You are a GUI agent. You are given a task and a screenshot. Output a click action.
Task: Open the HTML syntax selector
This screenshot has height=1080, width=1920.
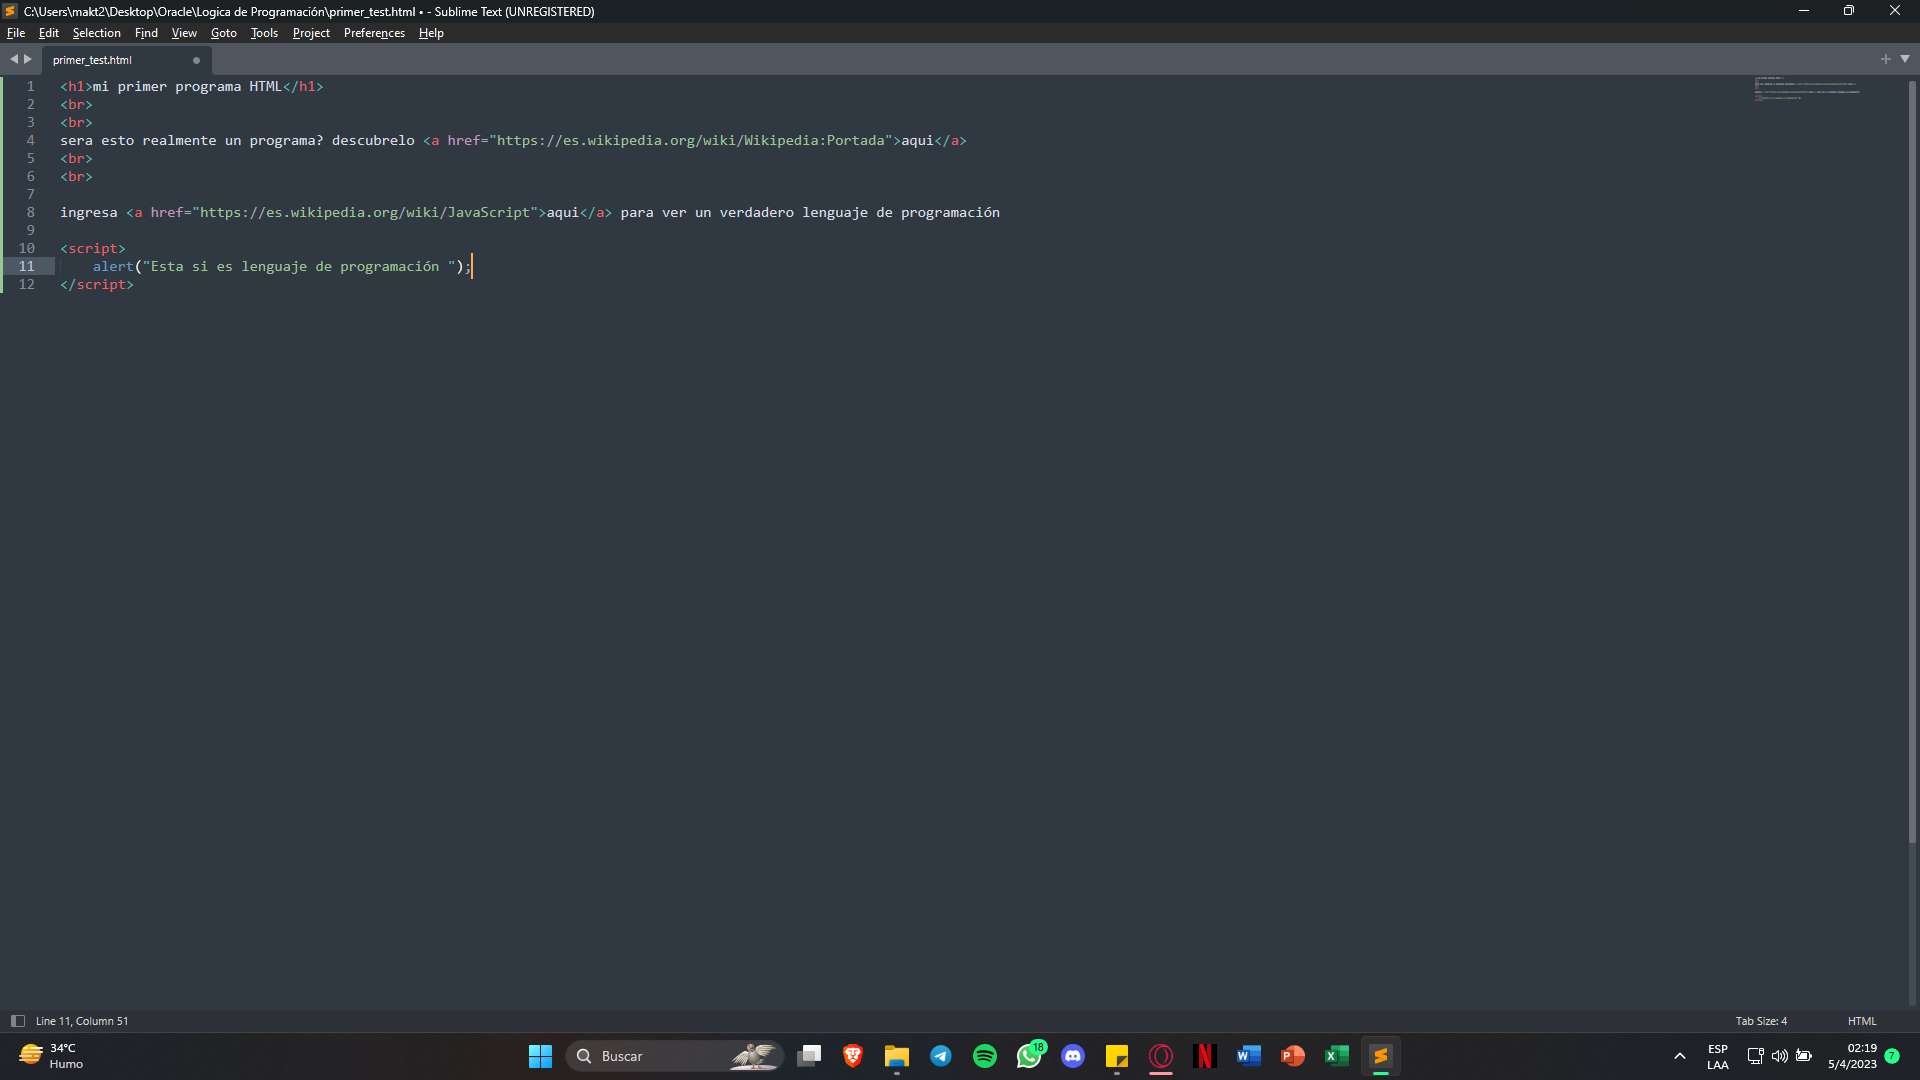pyautogui.click(x=1862, y=1021)
